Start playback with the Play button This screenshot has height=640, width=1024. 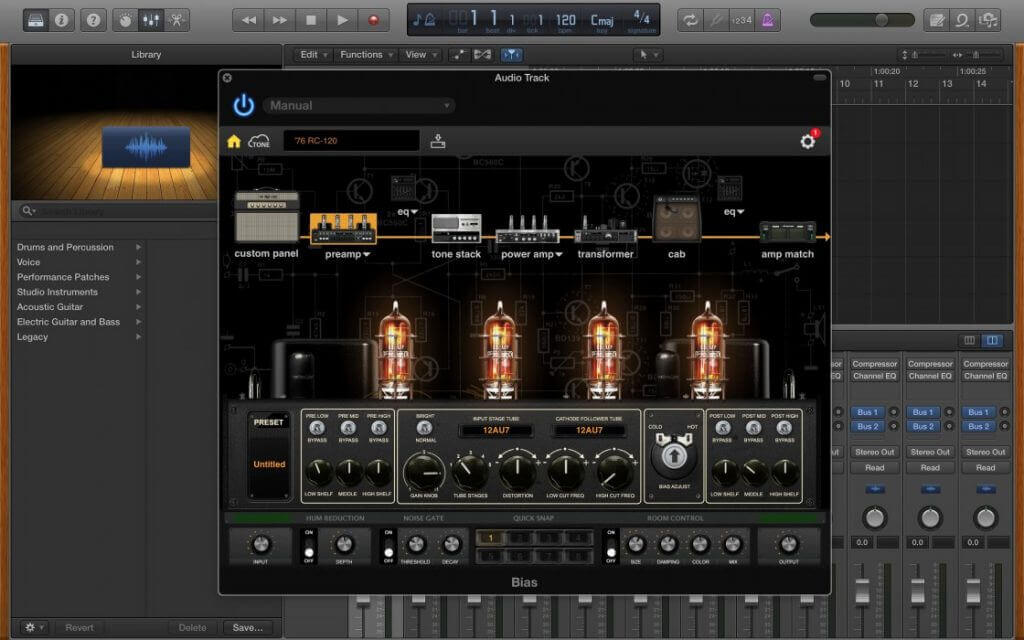click(342, 20)
